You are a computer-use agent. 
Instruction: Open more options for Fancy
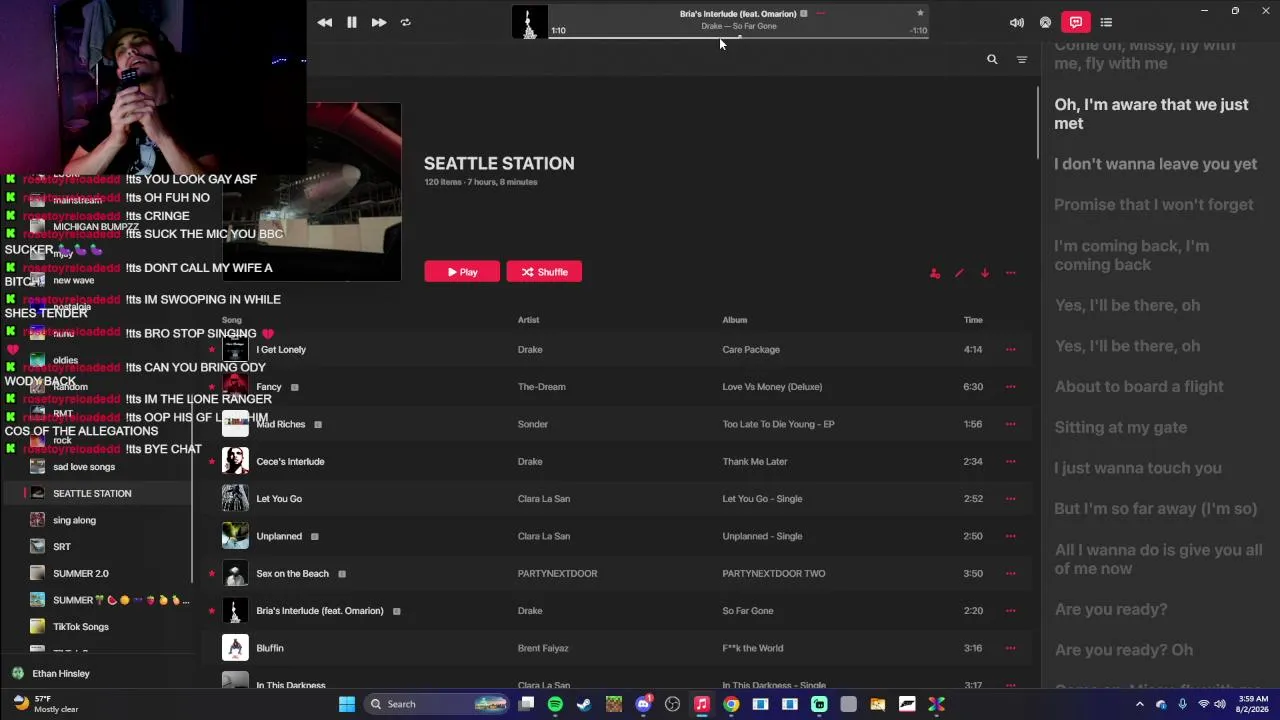coord(1011,387)
